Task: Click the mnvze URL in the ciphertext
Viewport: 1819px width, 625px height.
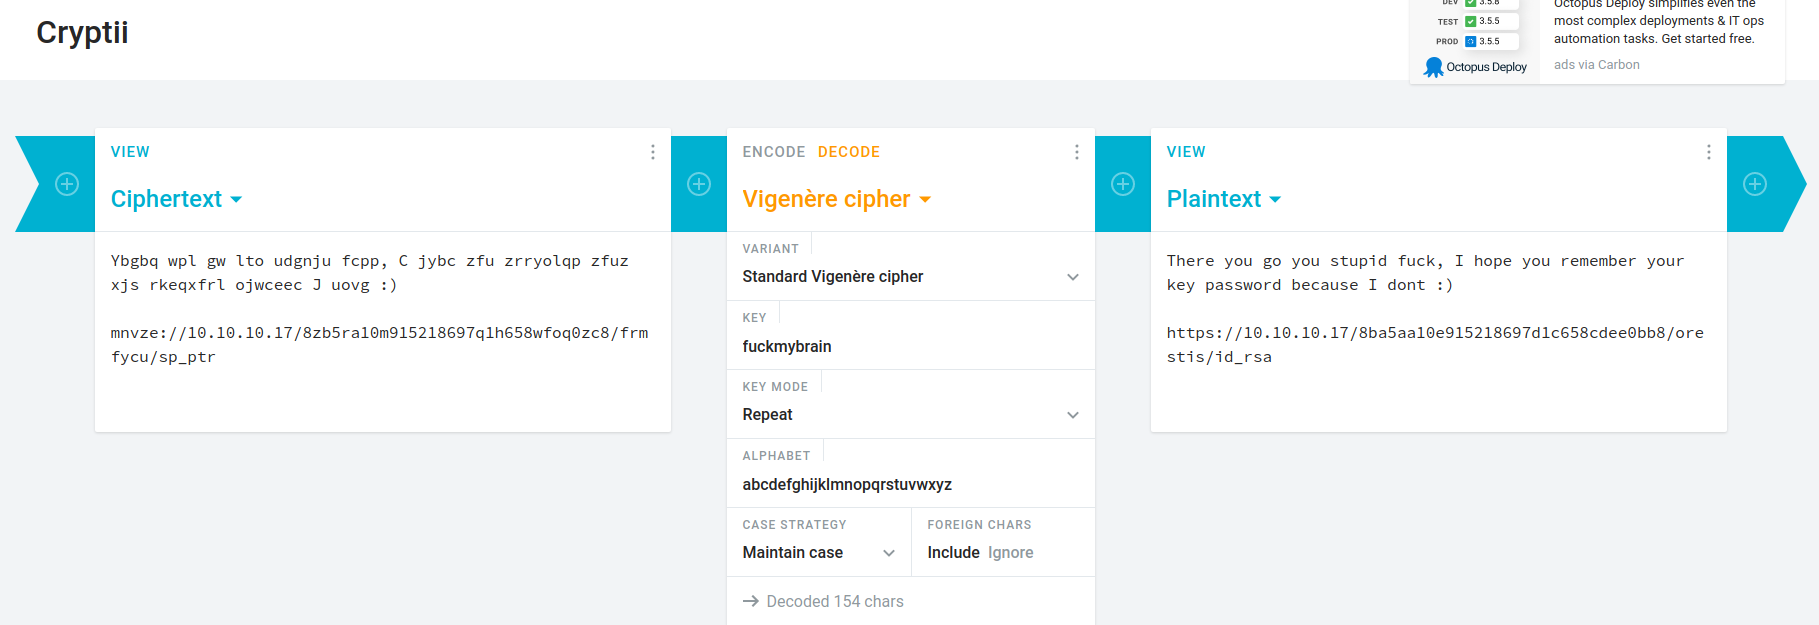Action: 379,345
